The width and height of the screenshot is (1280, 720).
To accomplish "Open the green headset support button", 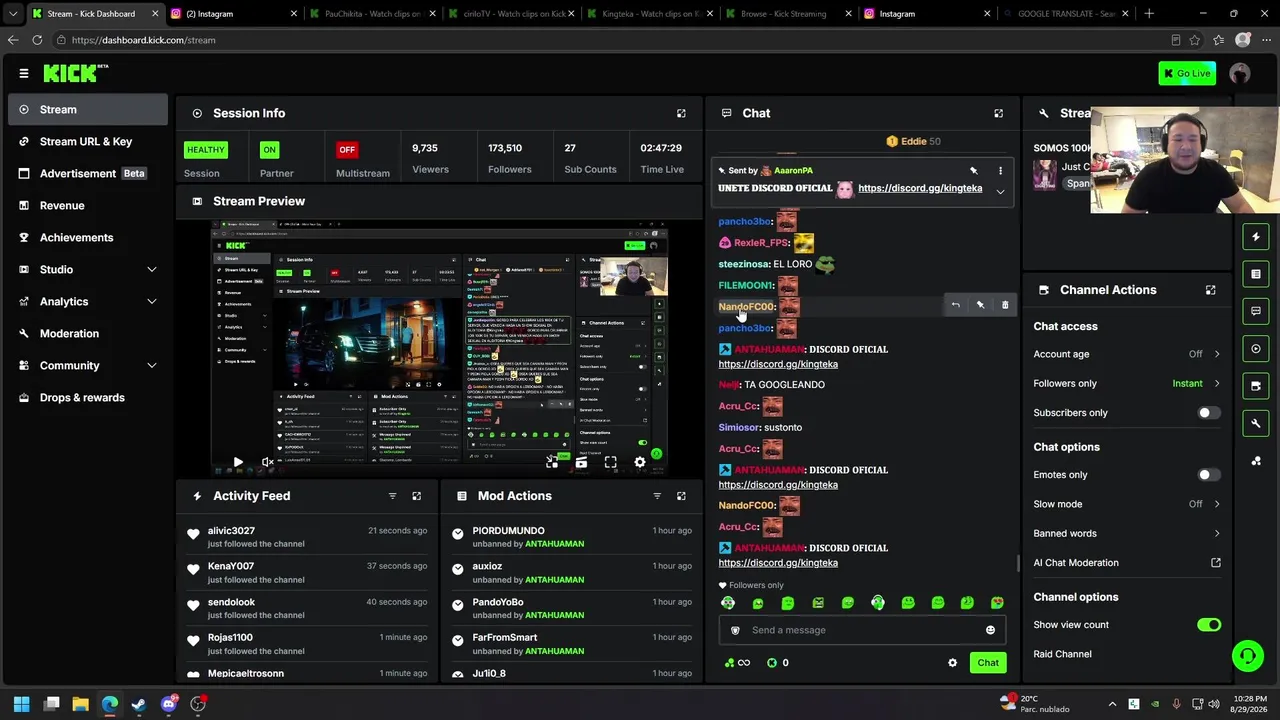I will click(1247, 656).
